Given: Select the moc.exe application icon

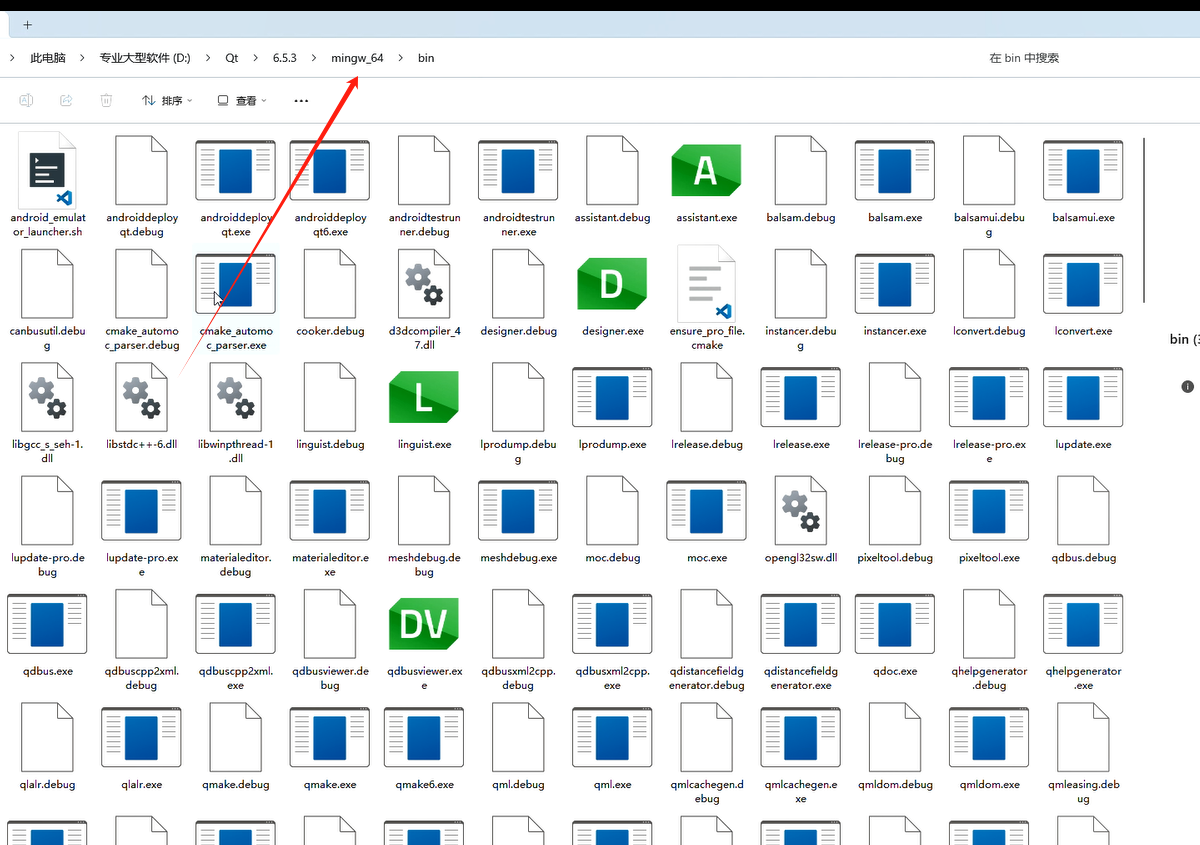Looking at the screenshot, I should [706, 511].
